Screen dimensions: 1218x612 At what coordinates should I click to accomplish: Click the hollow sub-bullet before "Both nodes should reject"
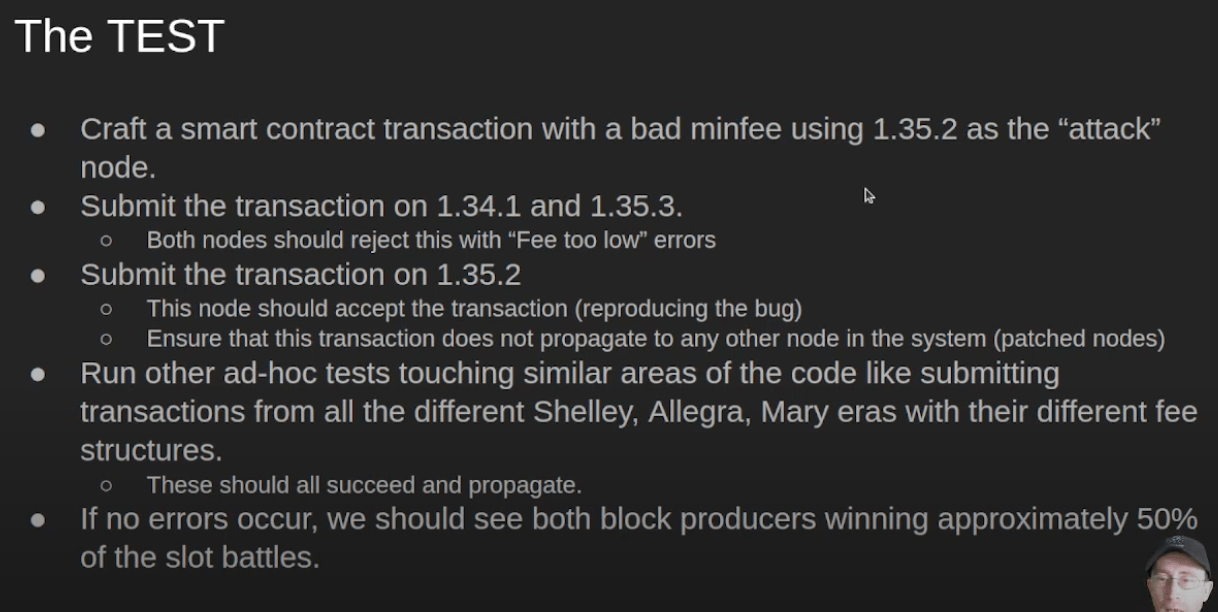(x=106, y=241)
